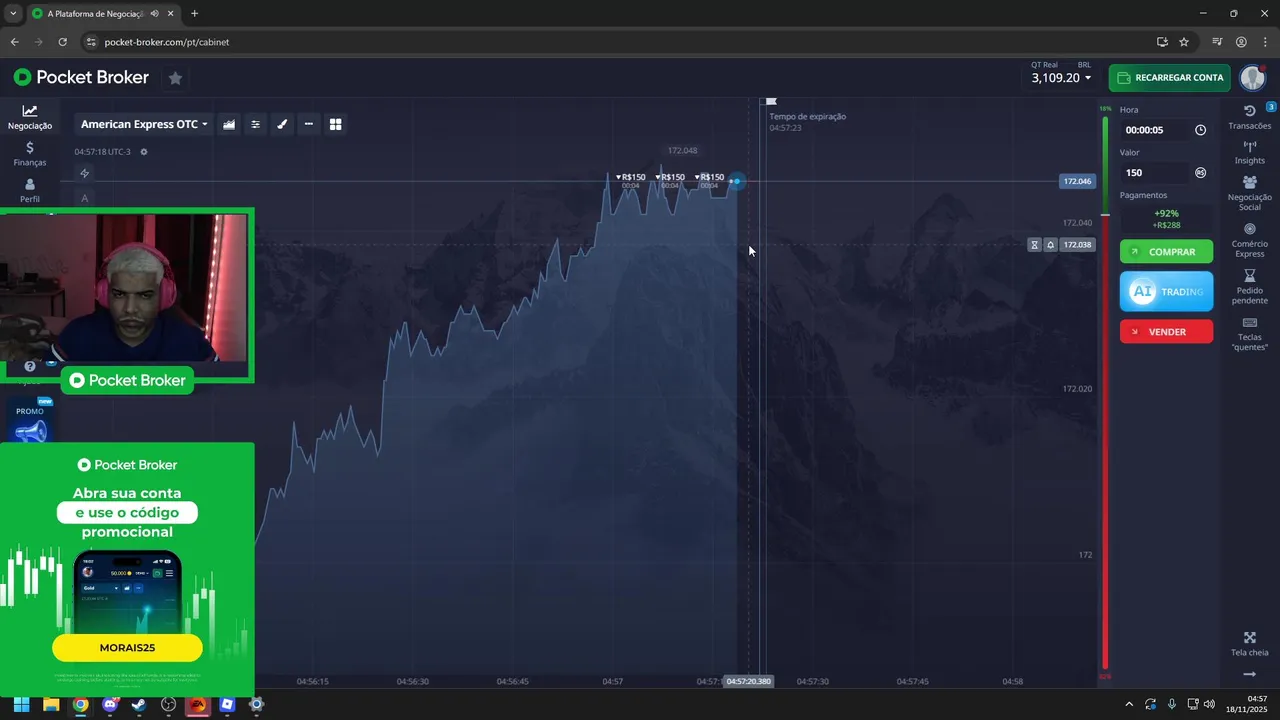
Task: Select the drawing brush tool
Action: [282, 124]
